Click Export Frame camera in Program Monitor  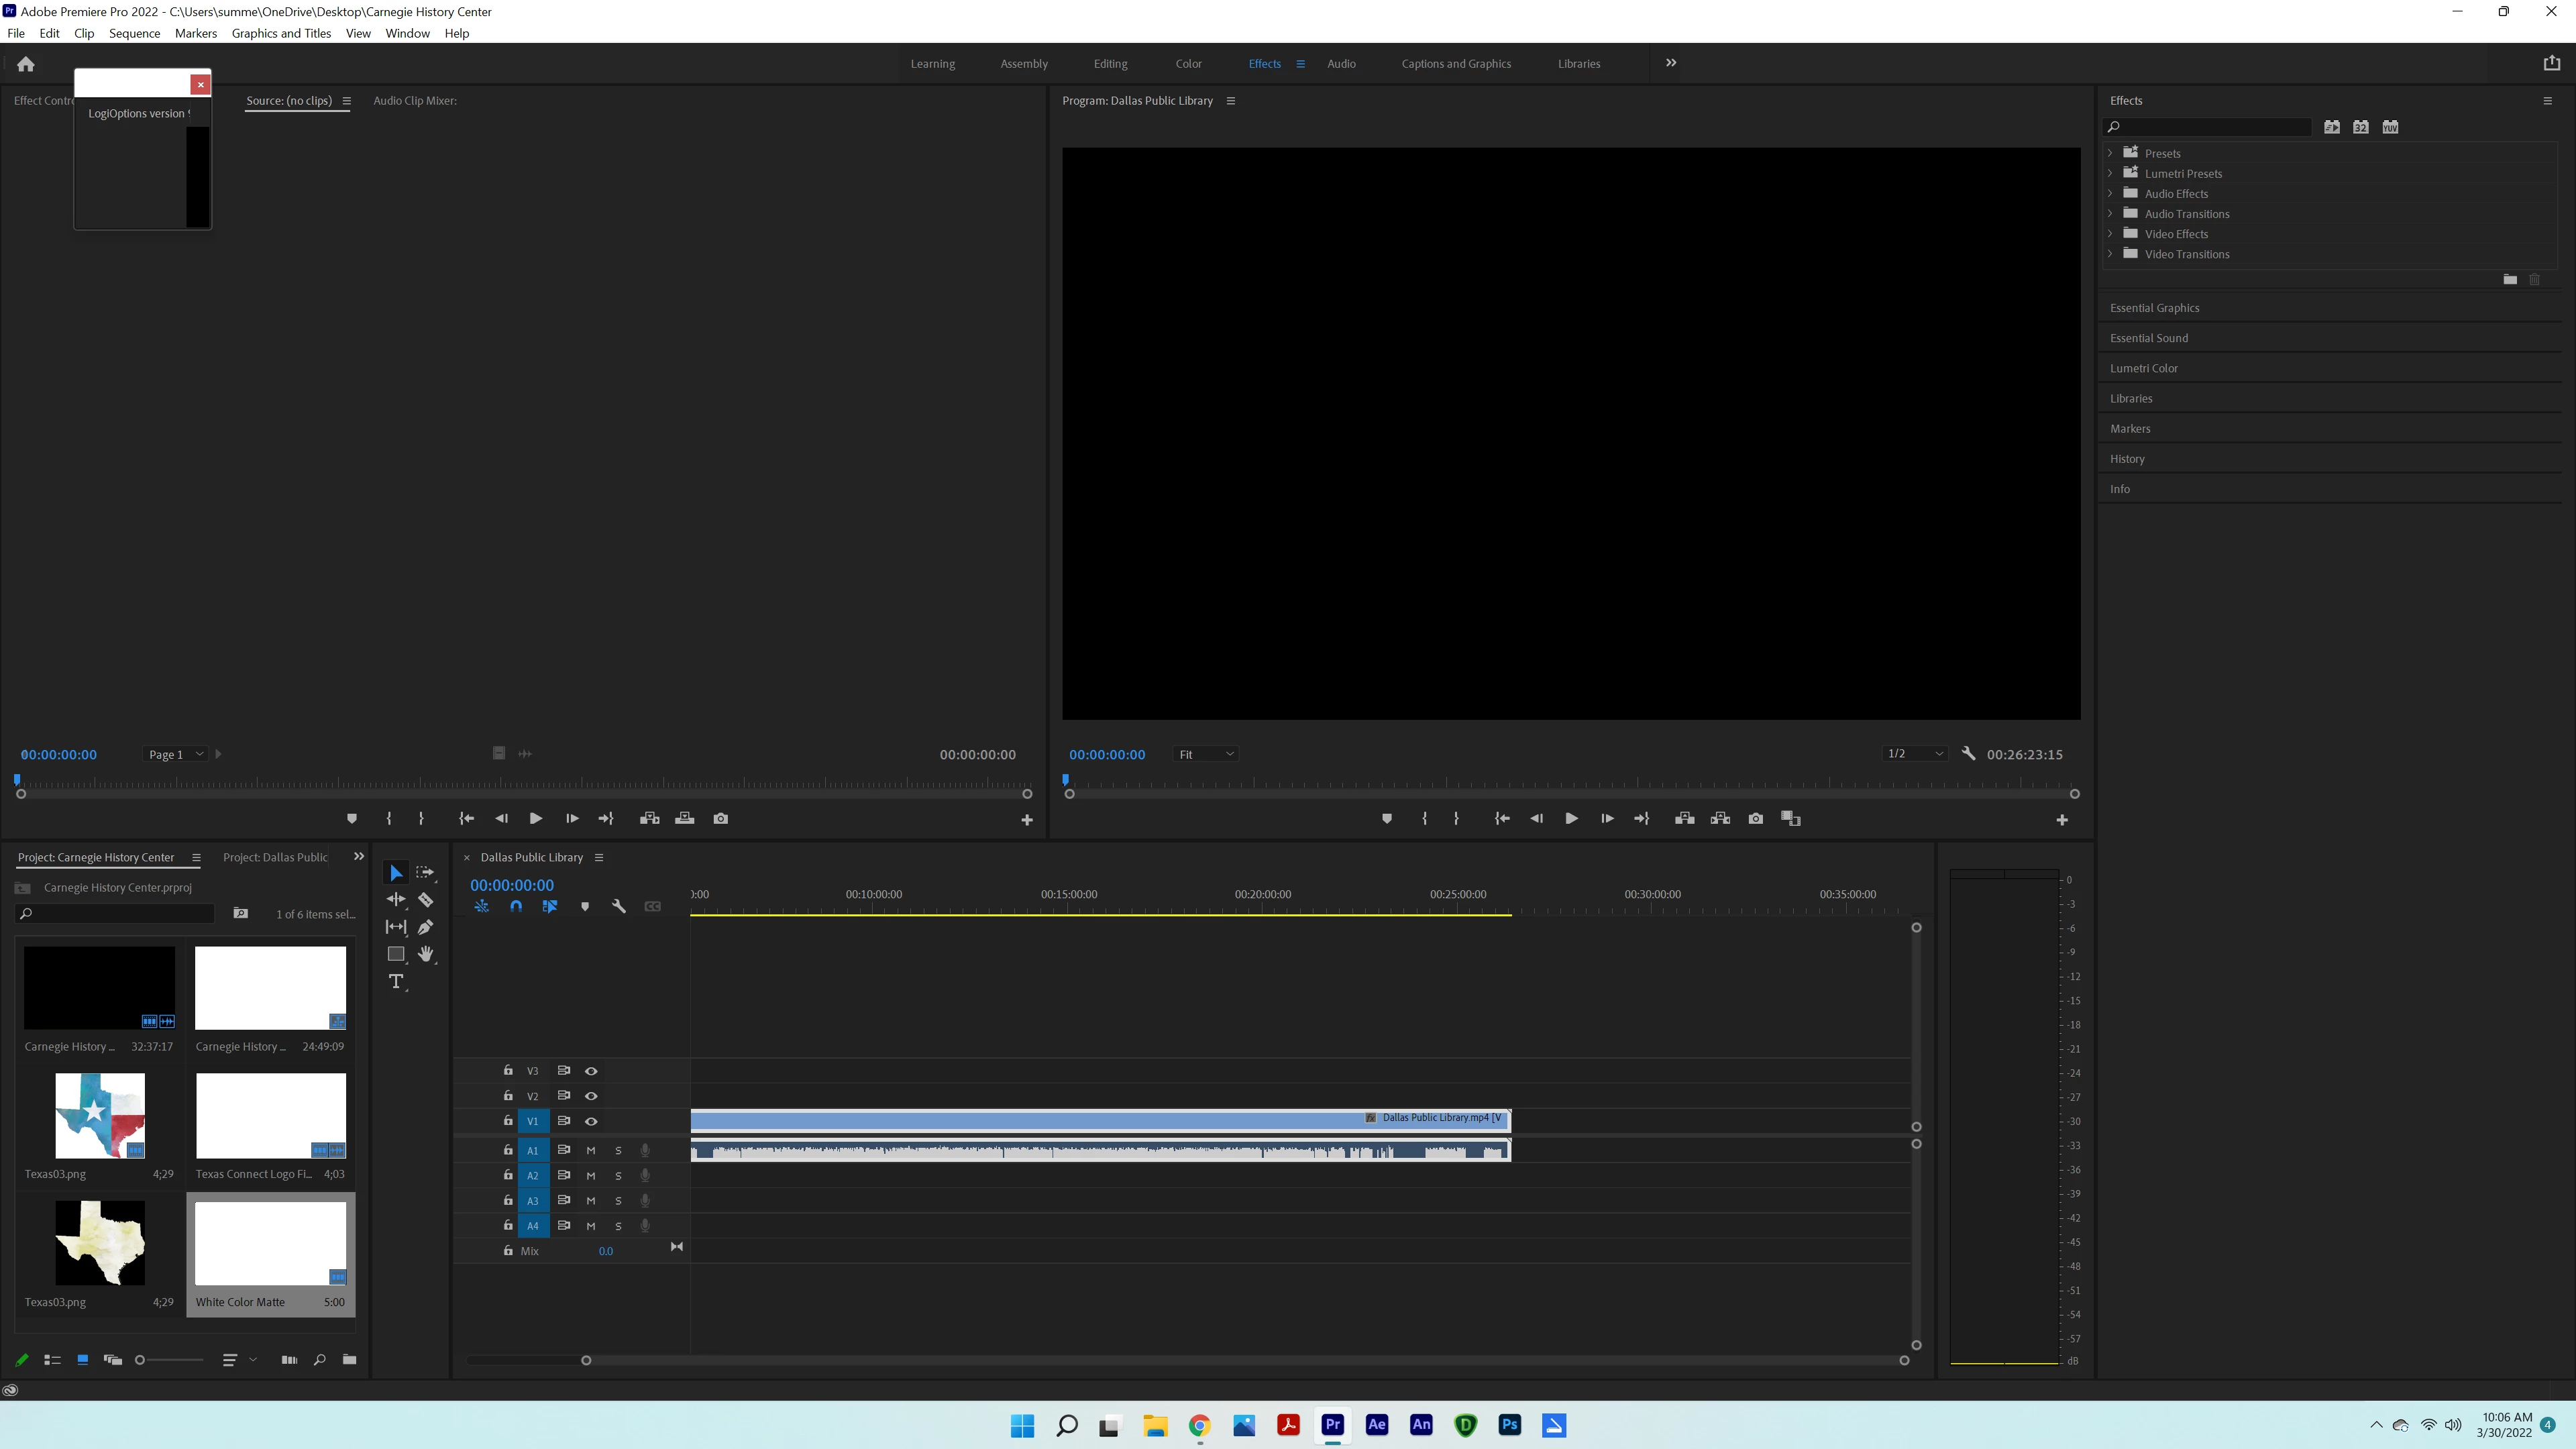[x=1755, y=819]
